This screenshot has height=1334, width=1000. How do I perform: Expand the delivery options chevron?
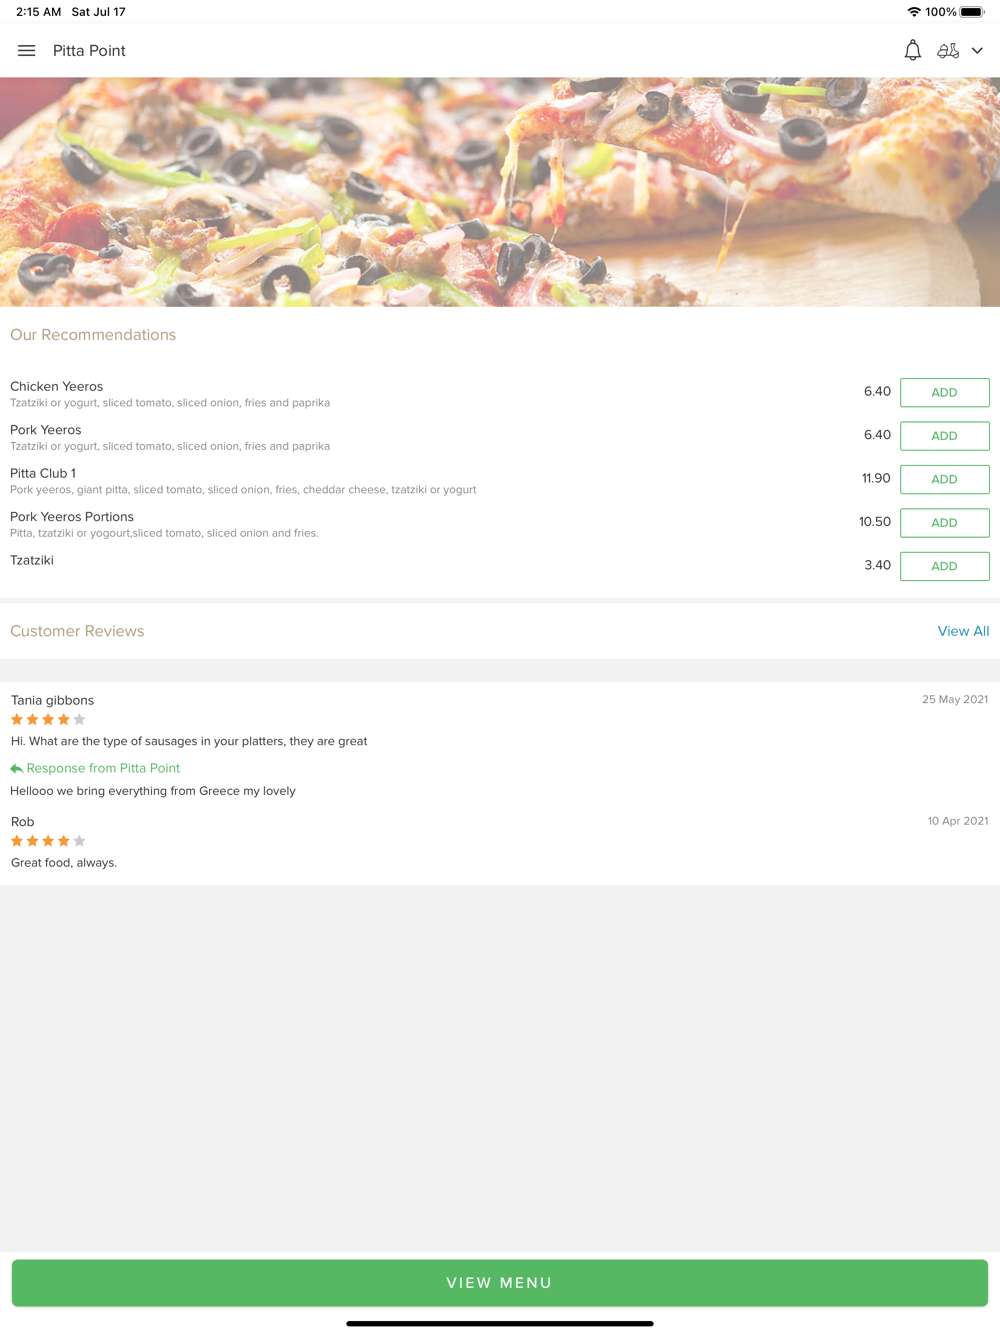(x=977, y=51)
